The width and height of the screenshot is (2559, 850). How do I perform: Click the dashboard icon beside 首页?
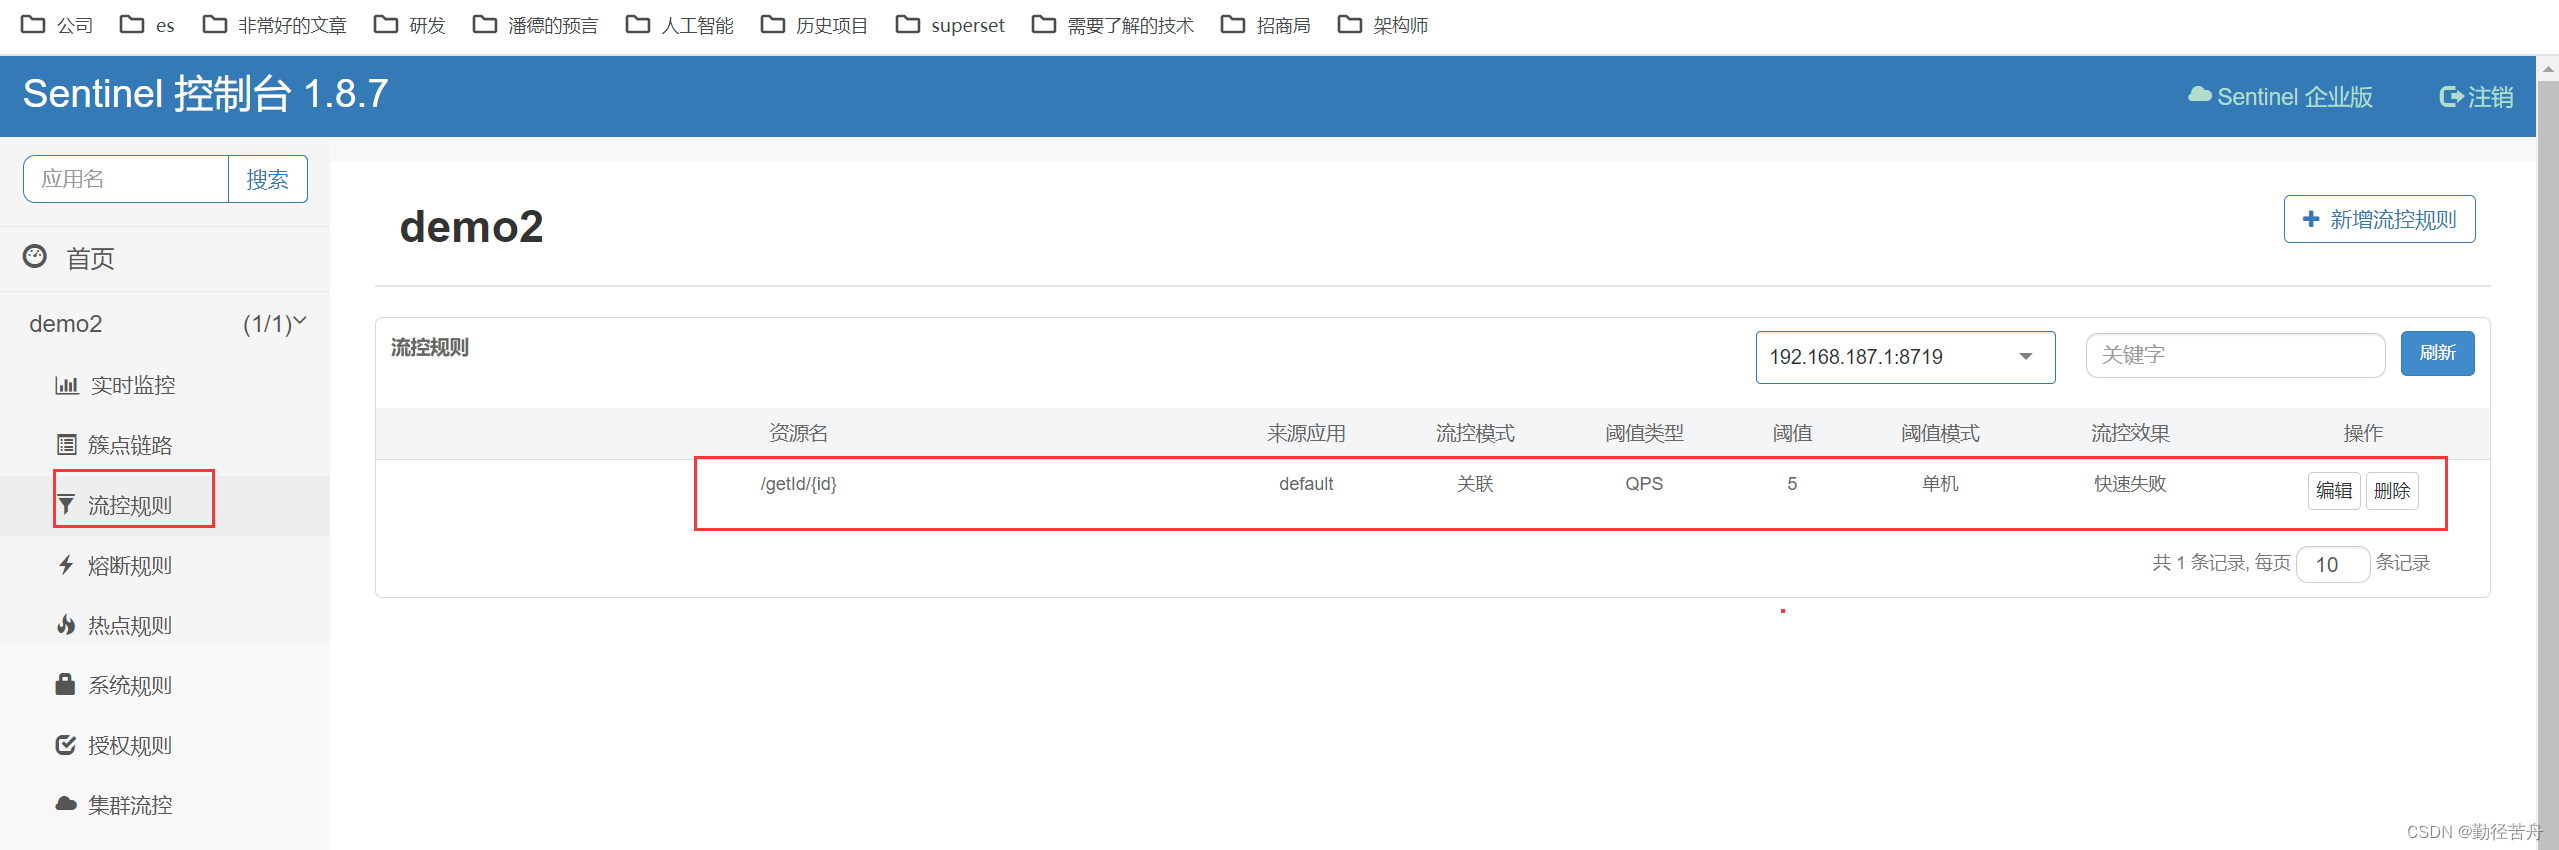(x=35, y=257)
